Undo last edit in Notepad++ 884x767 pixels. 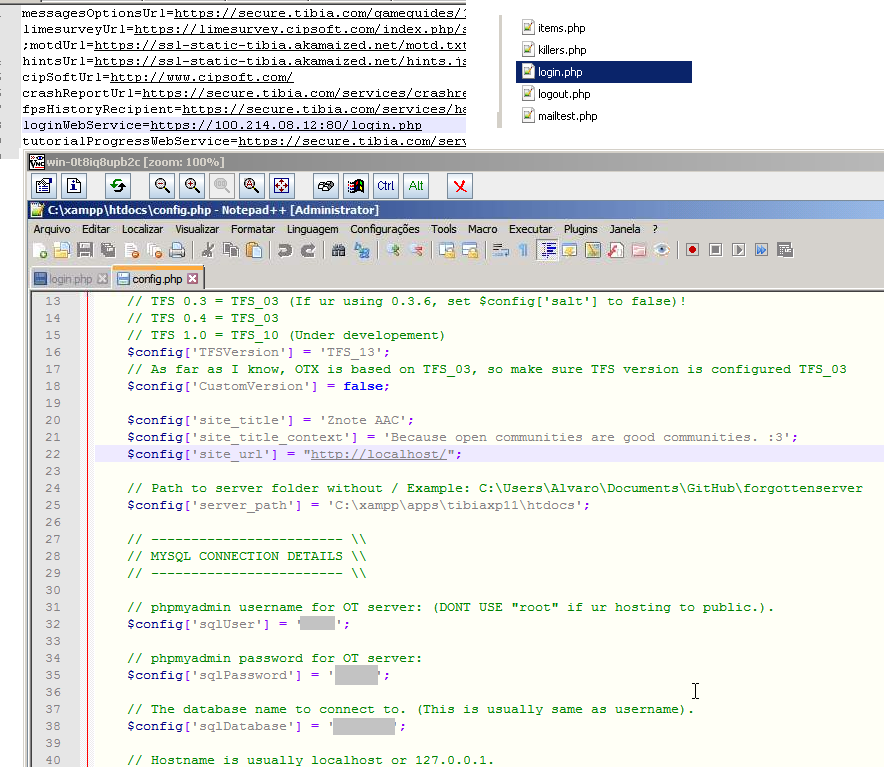[x=285, y=250]
